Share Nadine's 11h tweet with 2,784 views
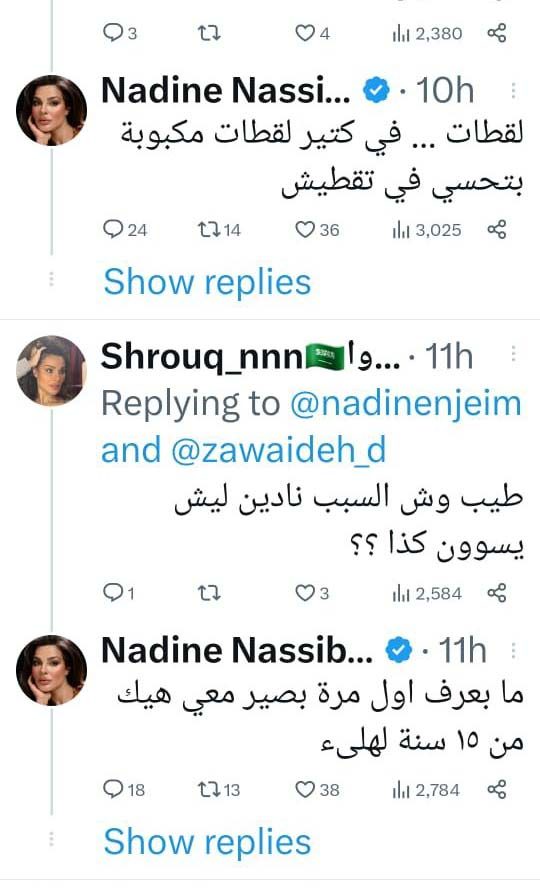Viewport: 540px width, 888px height. (496, 789)
